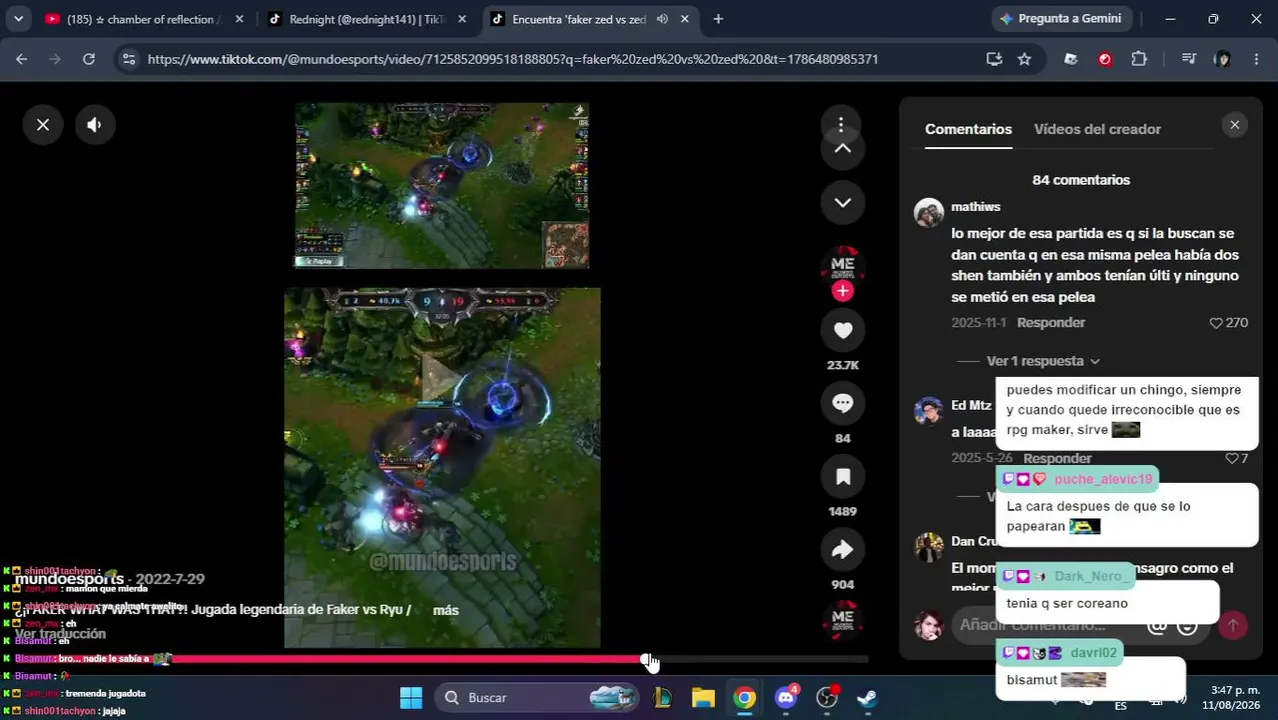Switch to the Comentarios tab
This screenshot has width=1278, height=720.
pyautogui.click(x=968, y=129)
